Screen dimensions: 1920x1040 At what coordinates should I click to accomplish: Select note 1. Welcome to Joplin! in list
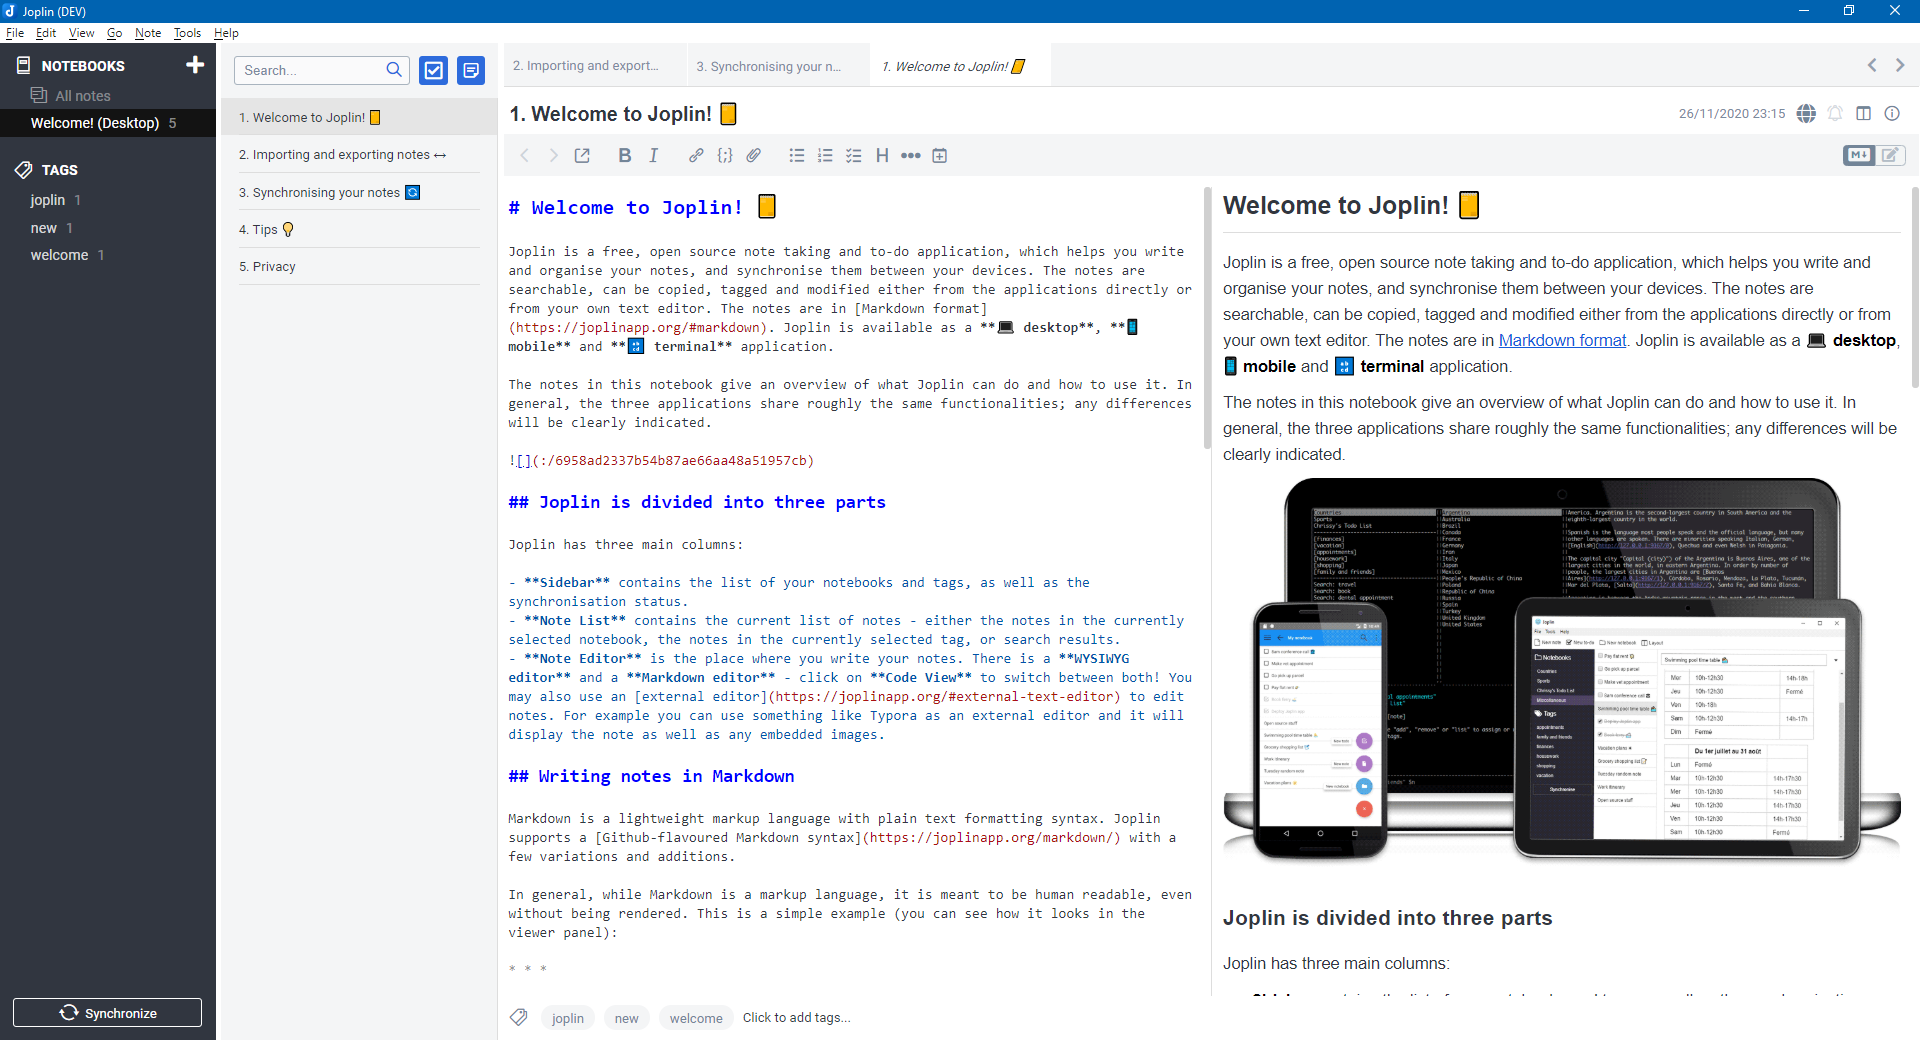pos(359,117)
